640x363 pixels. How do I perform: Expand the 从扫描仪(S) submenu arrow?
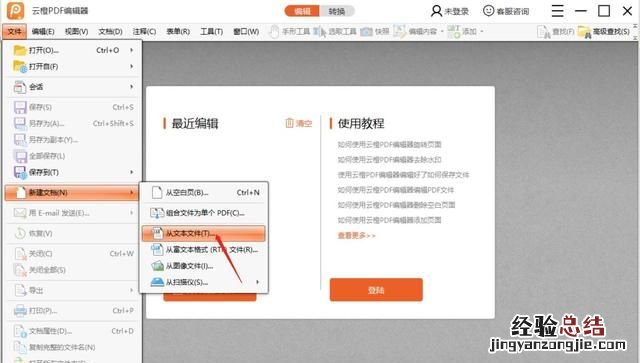(258, 282)
